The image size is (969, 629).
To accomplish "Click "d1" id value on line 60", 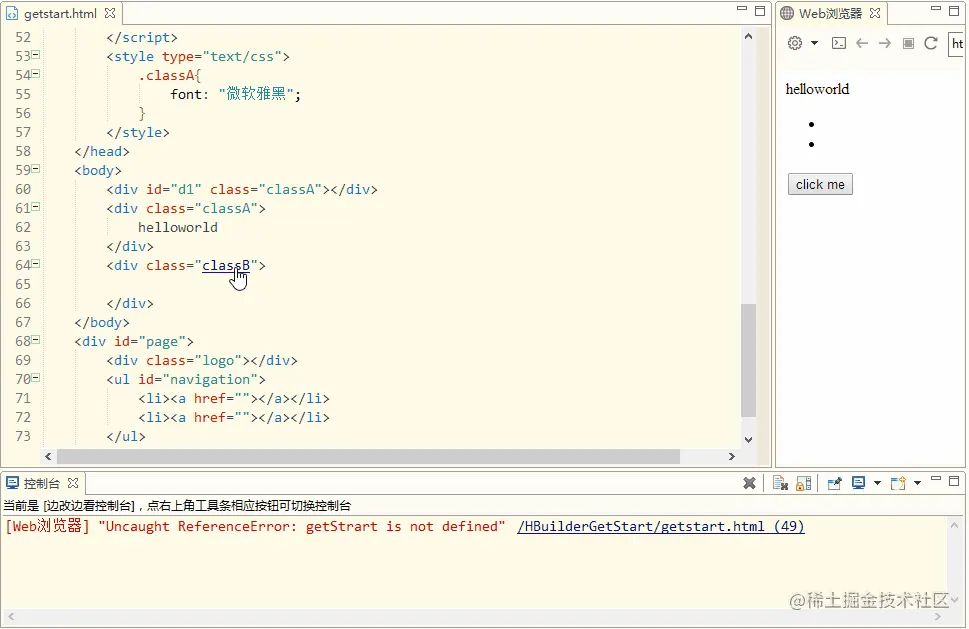I will (x=186, y=189).
